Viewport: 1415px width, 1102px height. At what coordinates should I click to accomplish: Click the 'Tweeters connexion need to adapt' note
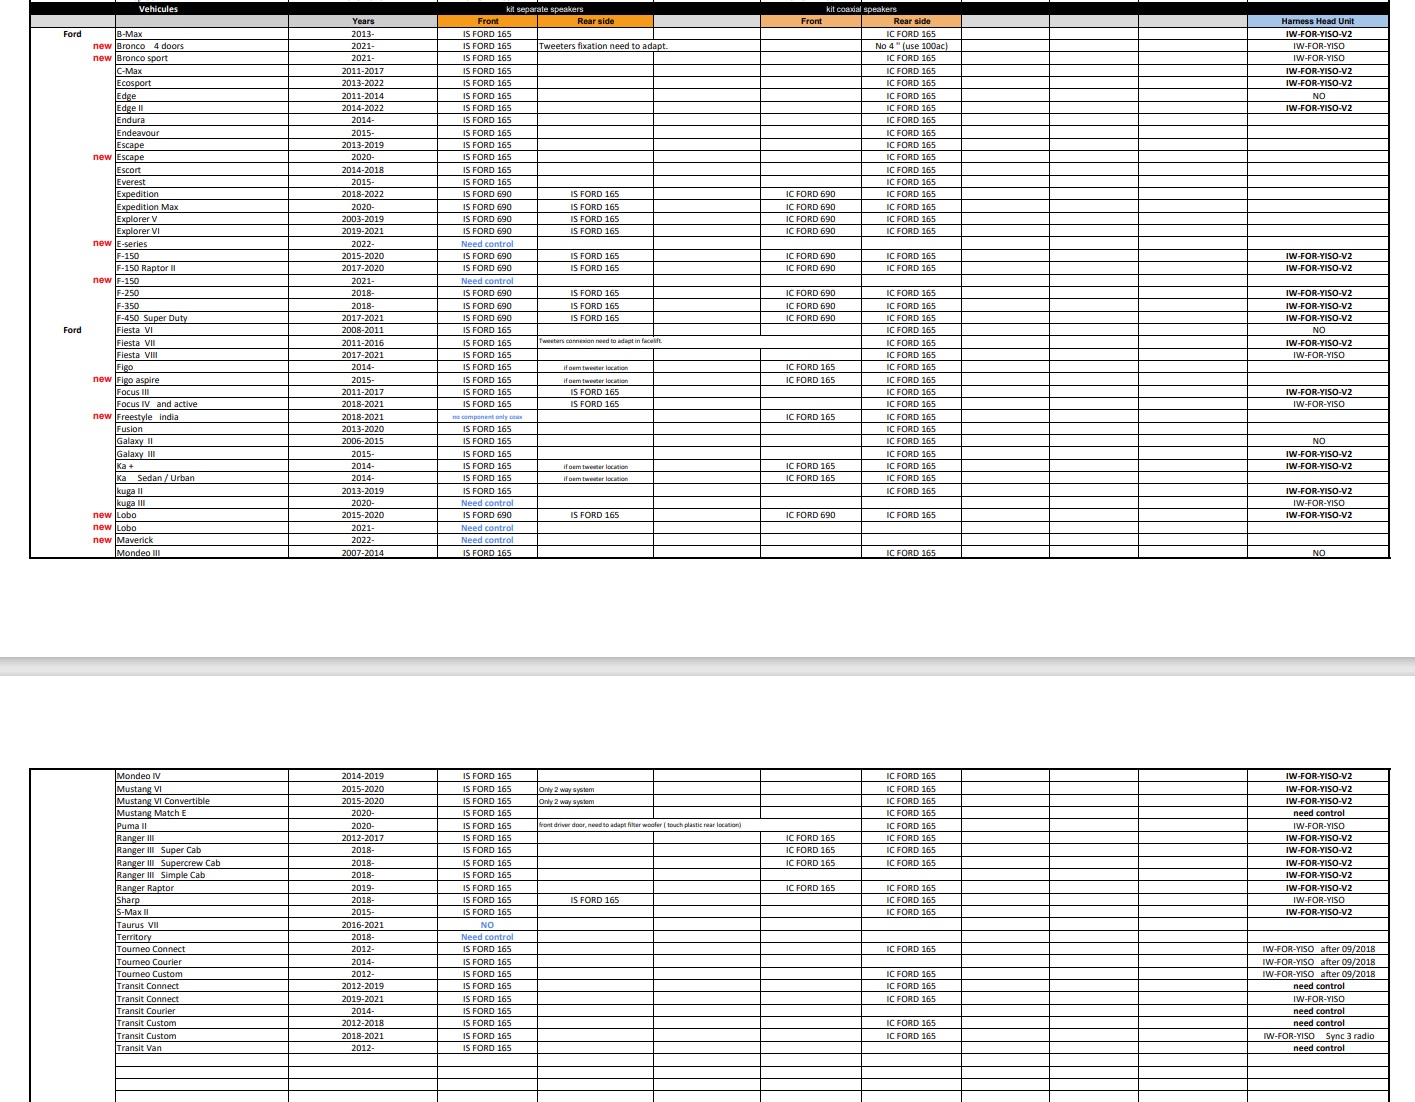pyautogui.click(x=601, y=341)
